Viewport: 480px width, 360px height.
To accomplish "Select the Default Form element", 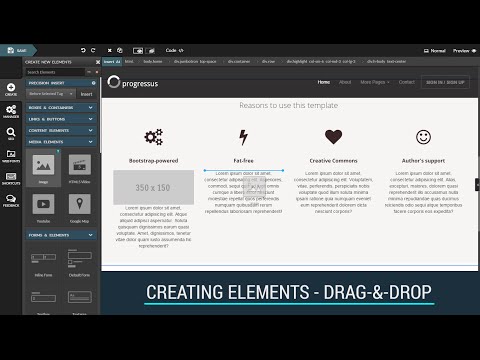I will click(80, 262).
